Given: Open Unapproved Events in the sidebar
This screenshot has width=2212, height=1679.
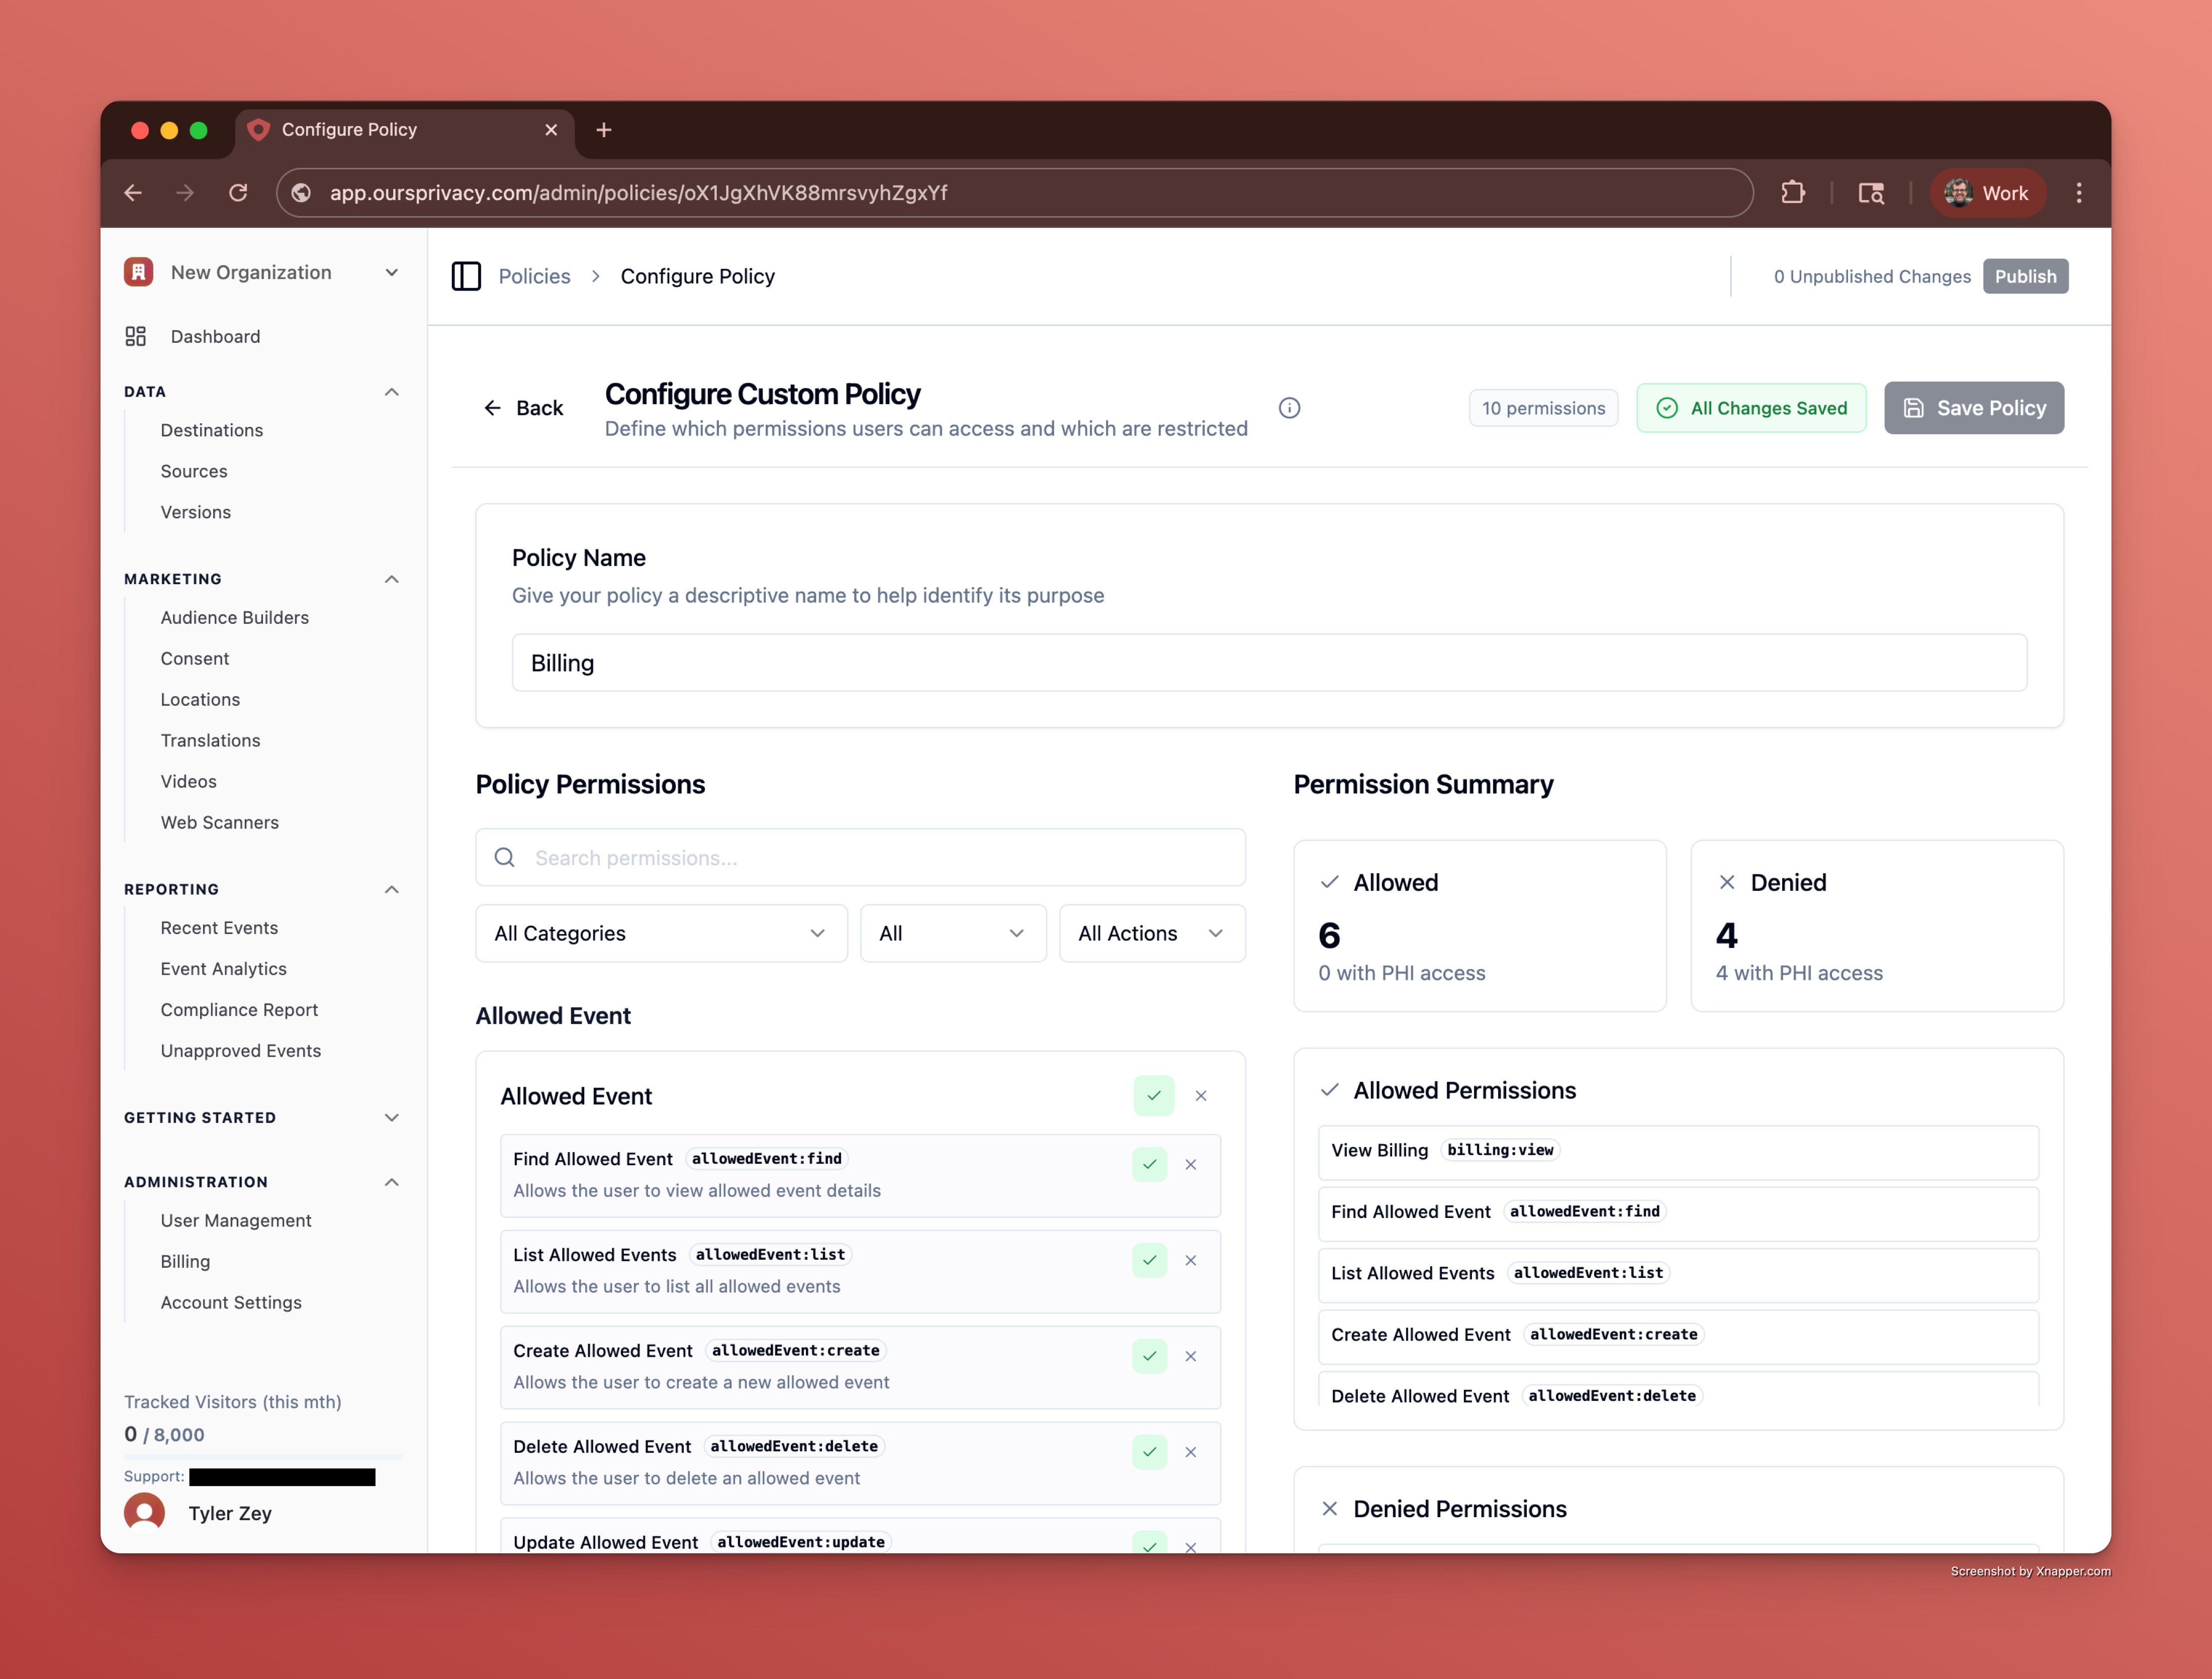Looking at the screenshot, I should click(x=241, y=1050).
